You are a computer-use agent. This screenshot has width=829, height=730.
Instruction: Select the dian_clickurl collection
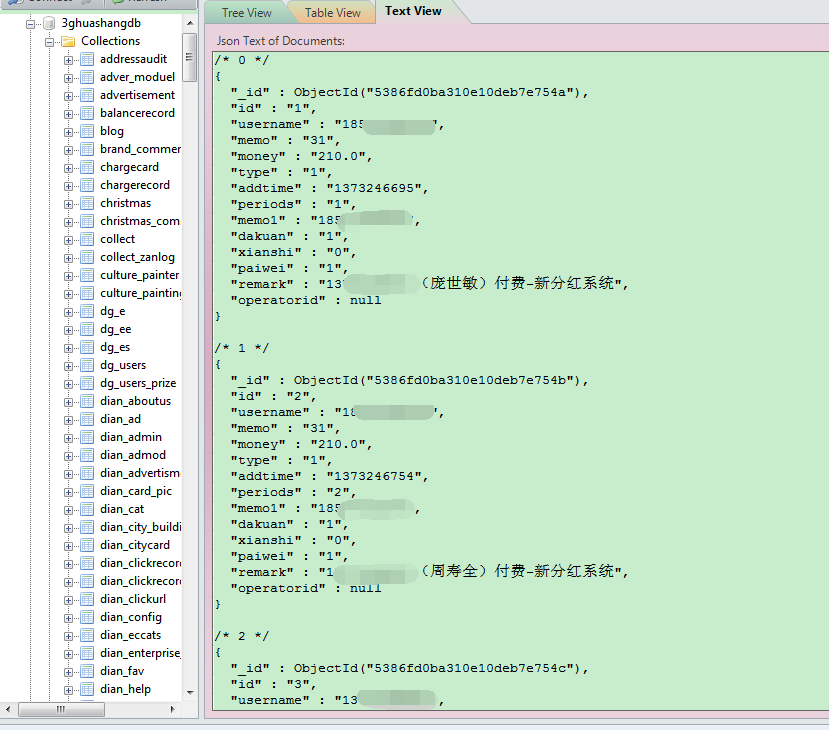point(133,599)
